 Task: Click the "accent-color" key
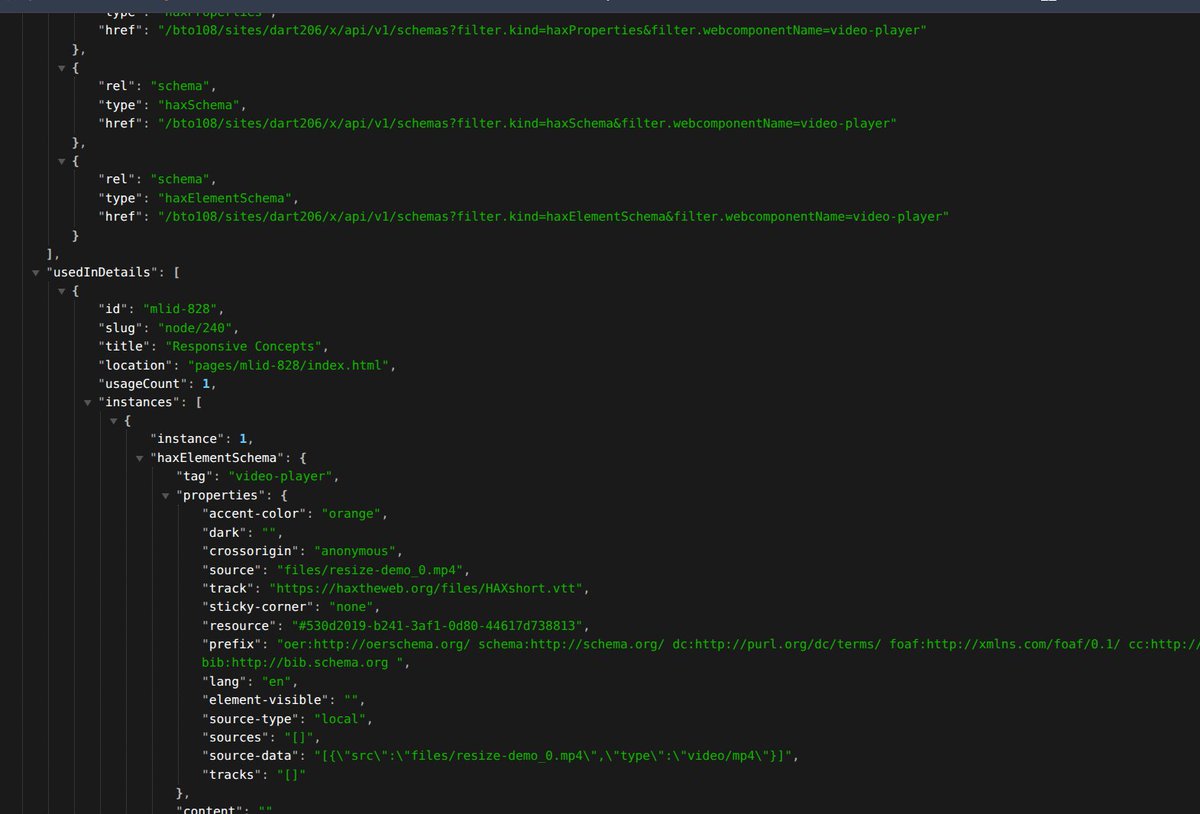tap(254, 513)
